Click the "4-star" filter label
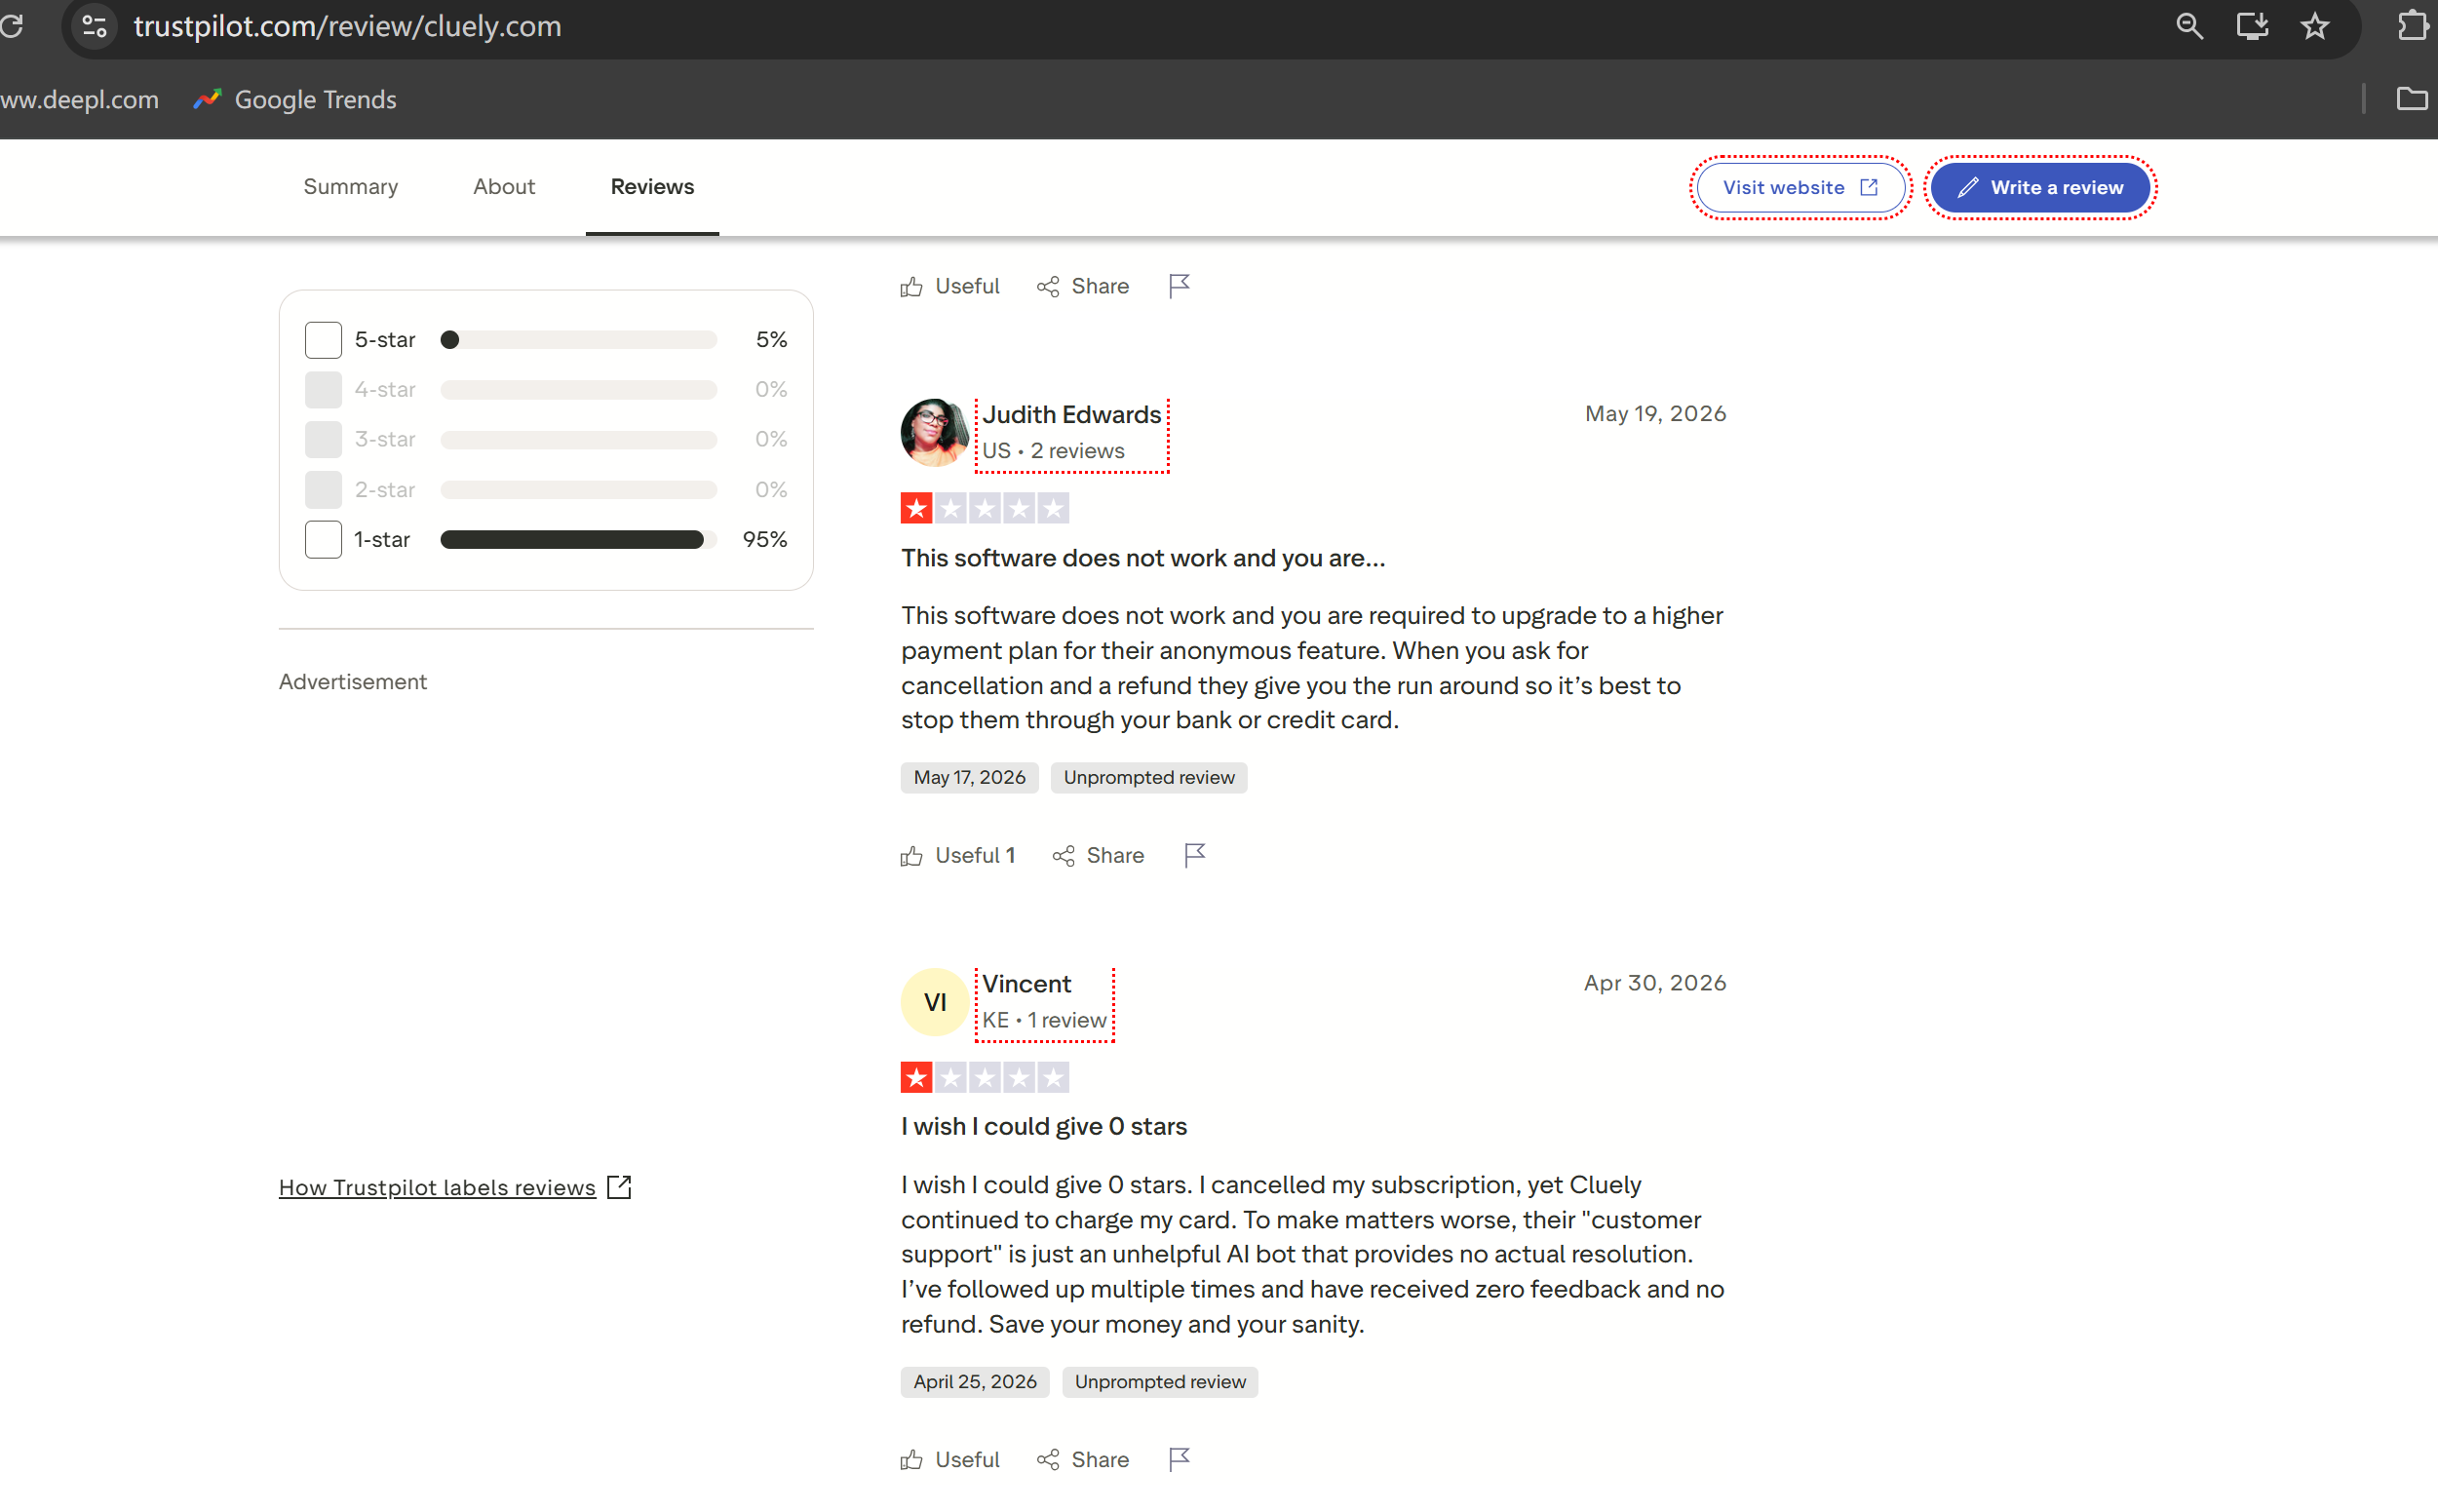 (385, 390)
